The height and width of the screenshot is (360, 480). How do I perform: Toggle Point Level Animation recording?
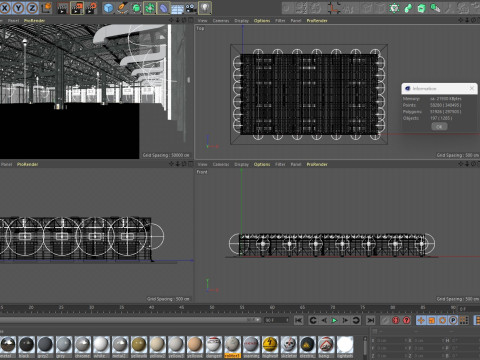[464, 320]
